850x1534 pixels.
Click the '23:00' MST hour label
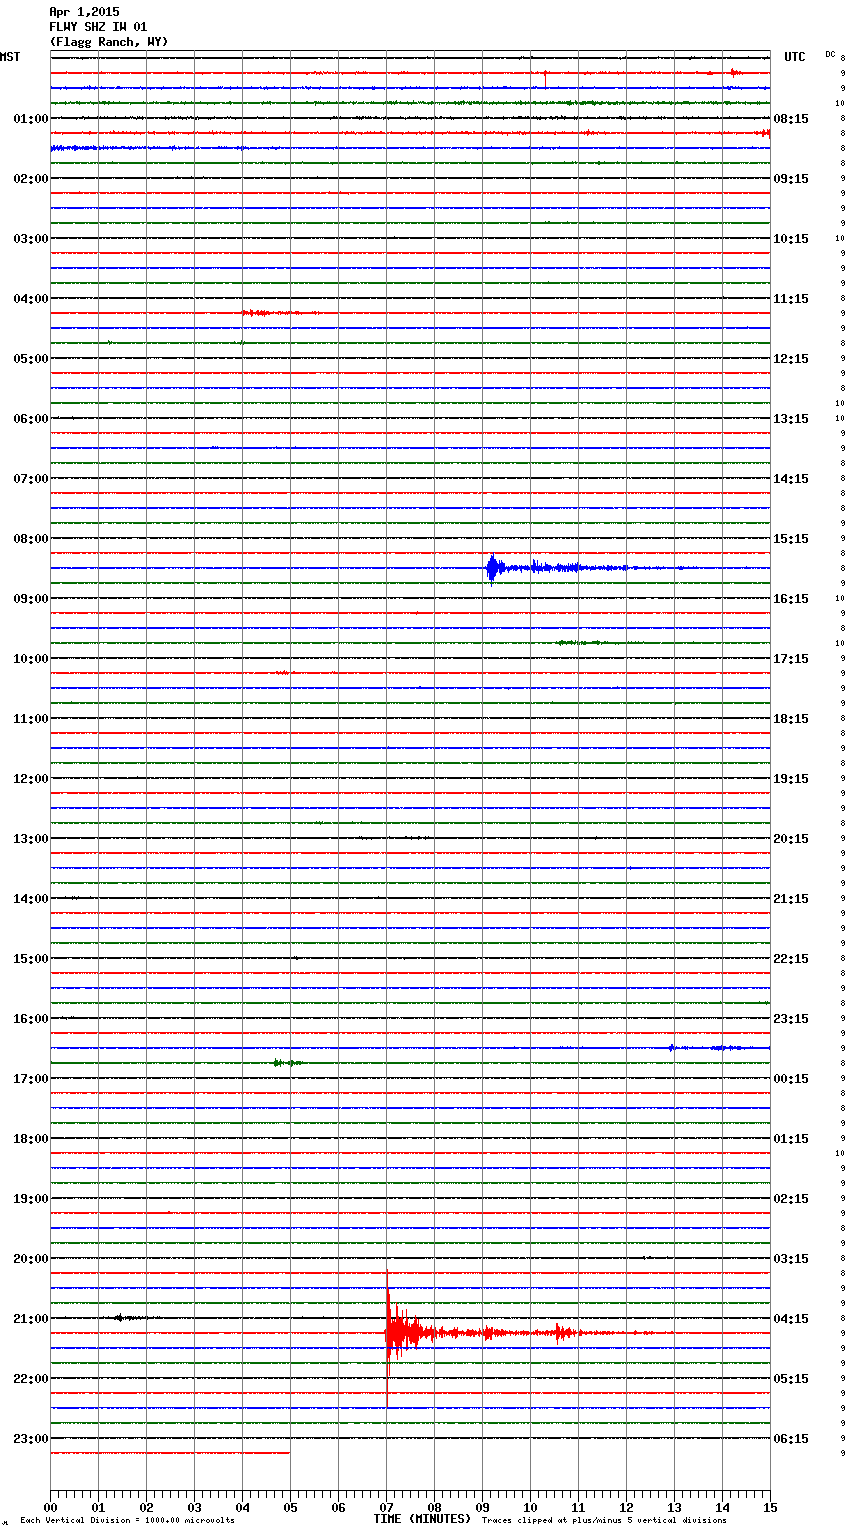click(31, 1439)
